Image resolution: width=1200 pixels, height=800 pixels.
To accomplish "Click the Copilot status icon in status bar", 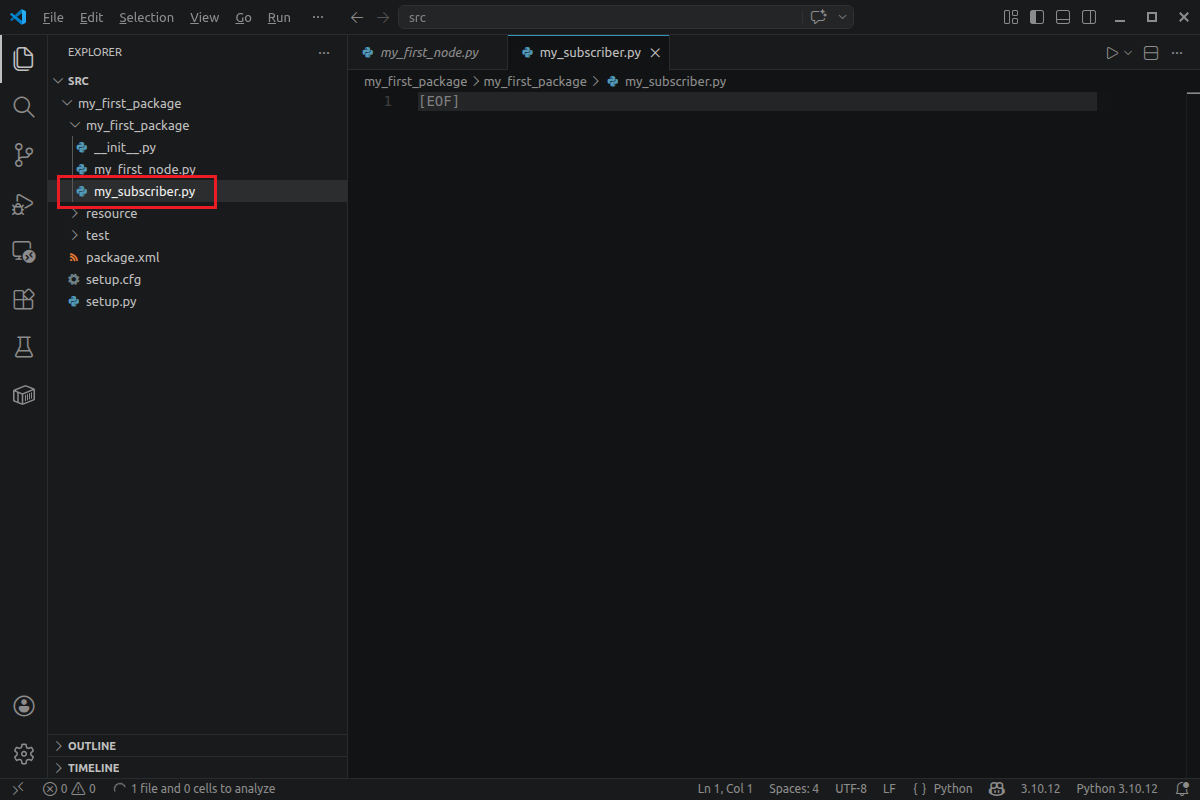I will click(996, 789).
